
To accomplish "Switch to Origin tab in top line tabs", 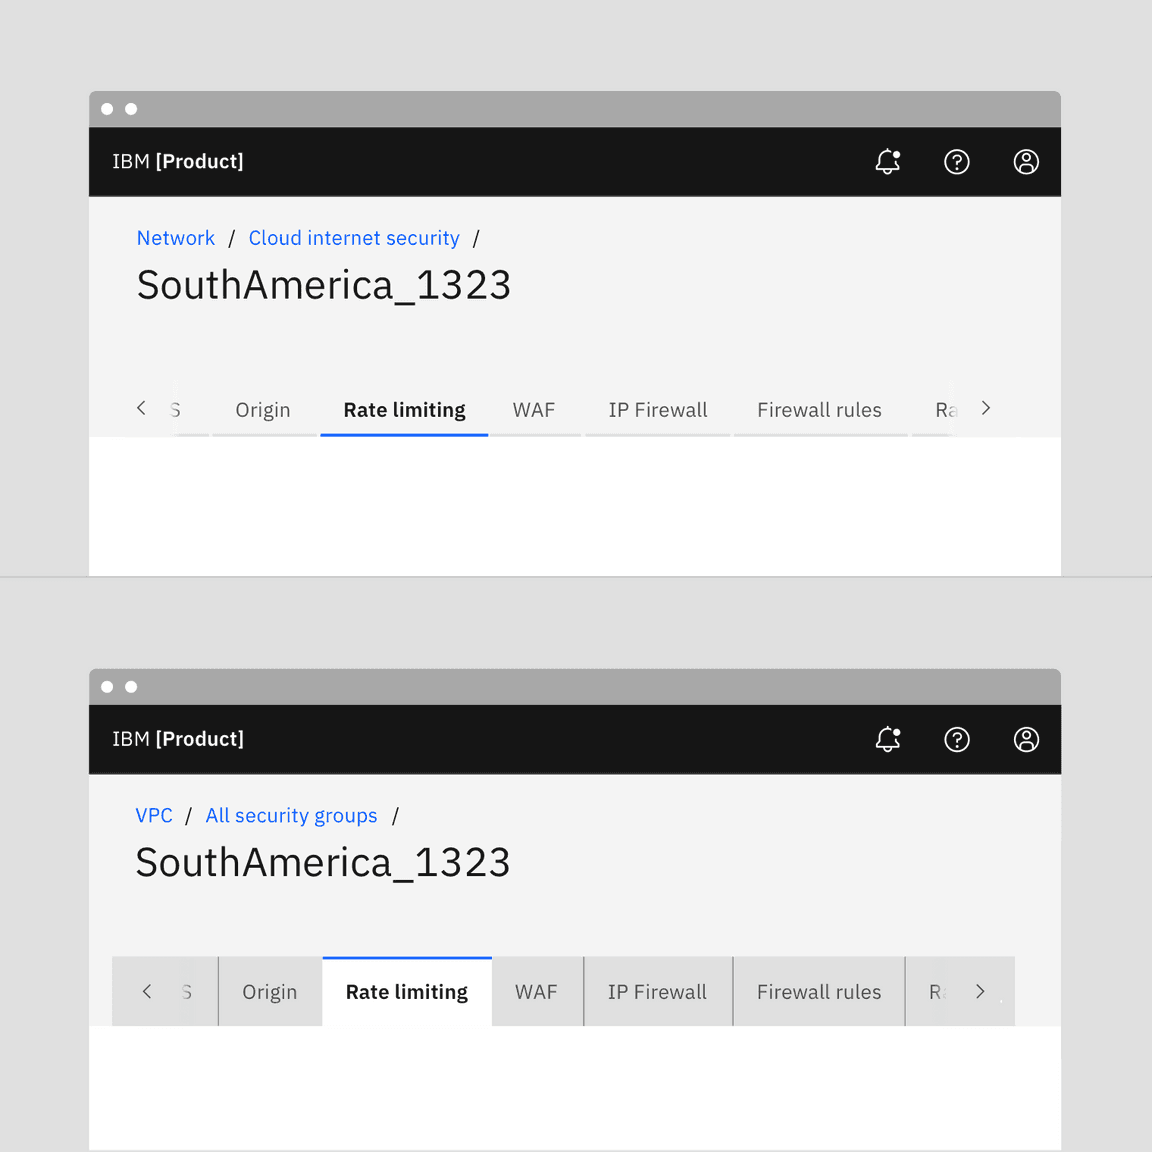I will pos(263,410).
